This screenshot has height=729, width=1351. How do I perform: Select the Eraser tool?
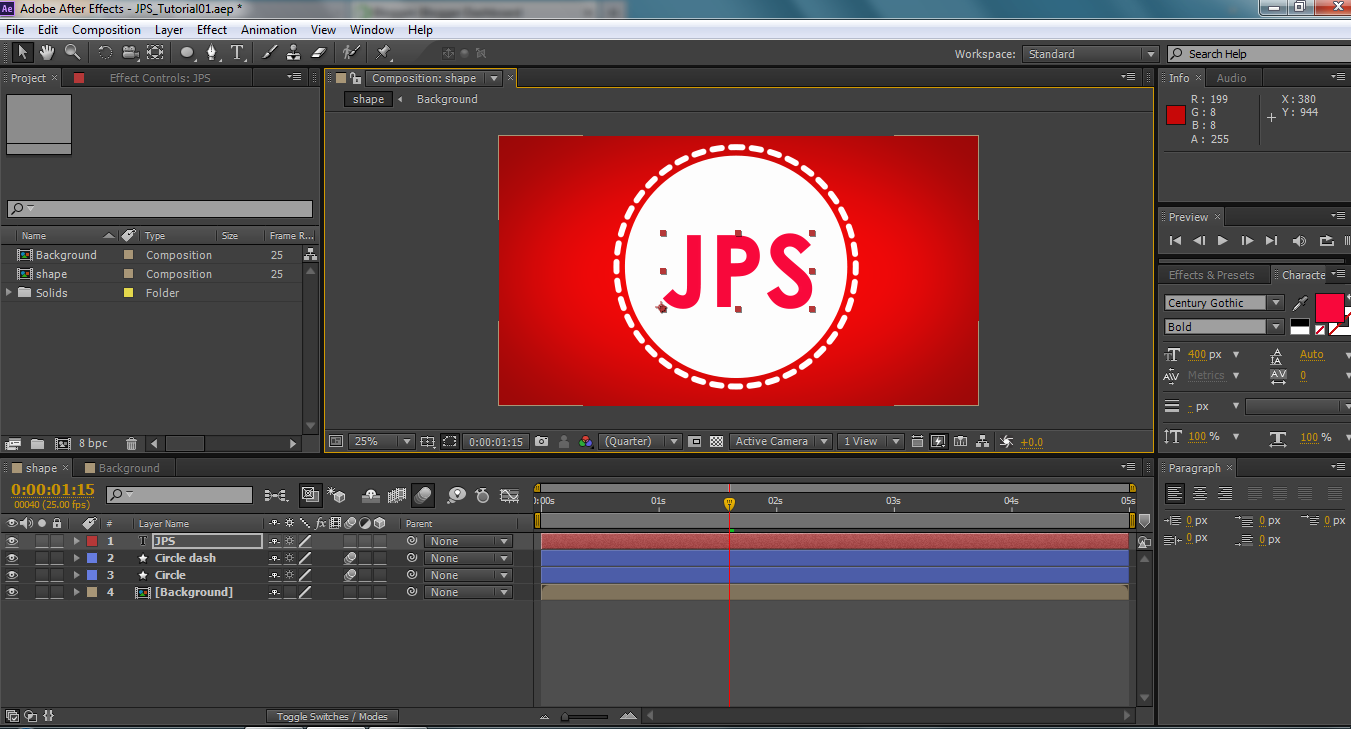coord(319,53)
